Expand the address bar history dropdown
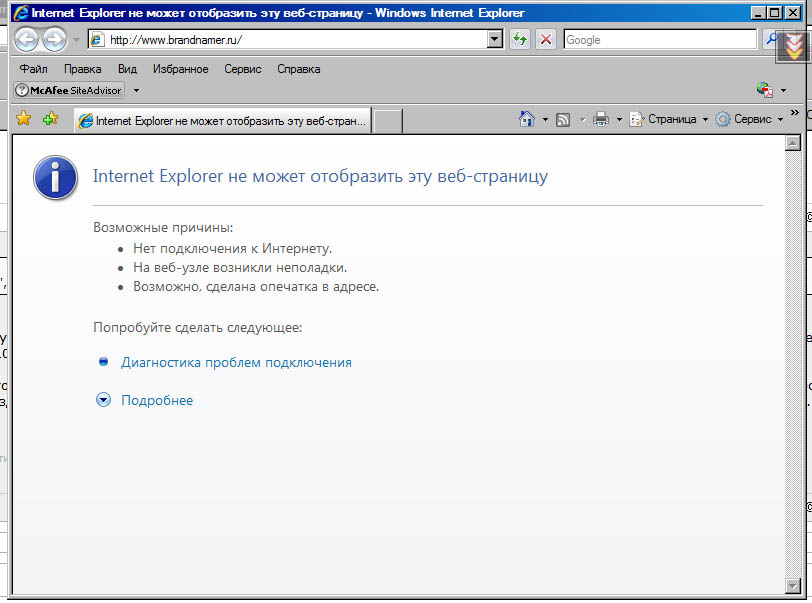Screen dimensions: 812x603 494,40
